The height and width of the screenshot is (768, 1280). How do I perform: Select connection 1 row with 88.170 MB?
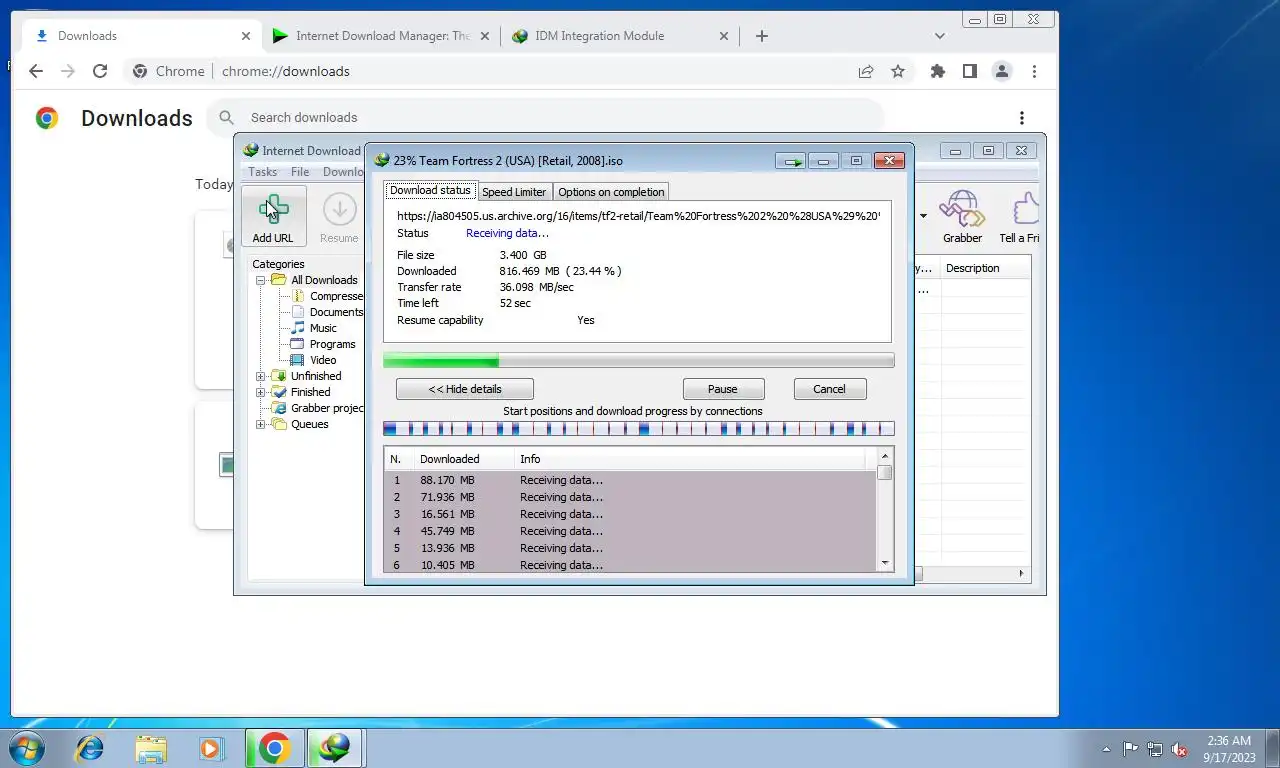tap(630, 480)
